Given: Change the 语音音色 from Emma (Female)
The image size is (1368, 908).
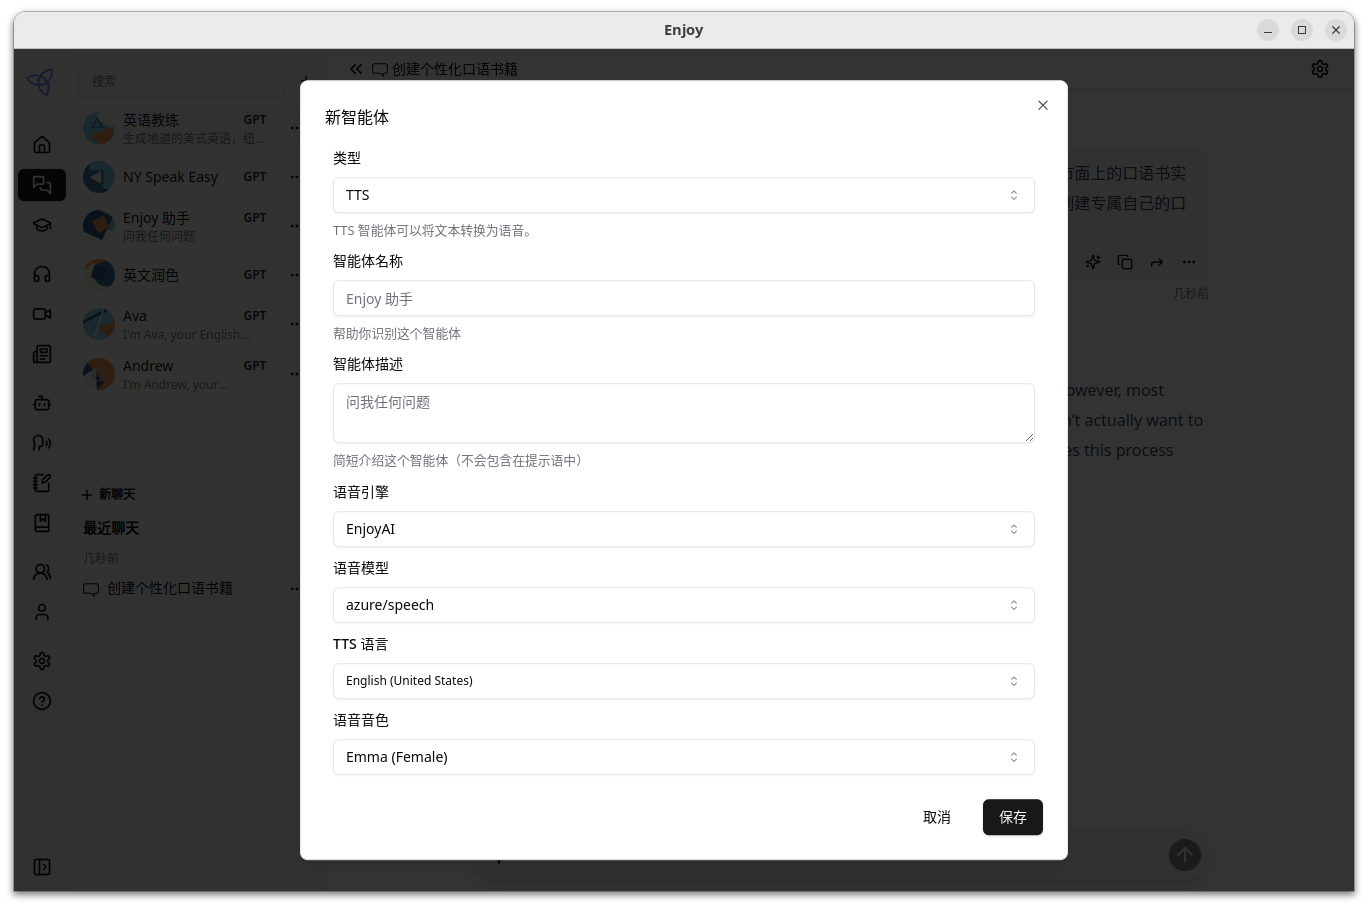Looking at the screenshot, I should pos(683,757).
